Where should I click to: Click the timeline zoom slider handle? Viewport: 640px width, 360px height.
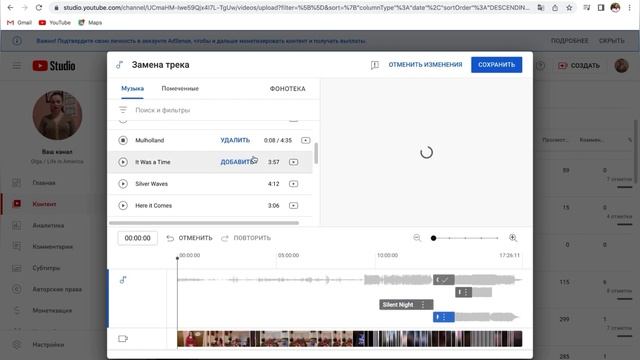[x=433, y=238]
